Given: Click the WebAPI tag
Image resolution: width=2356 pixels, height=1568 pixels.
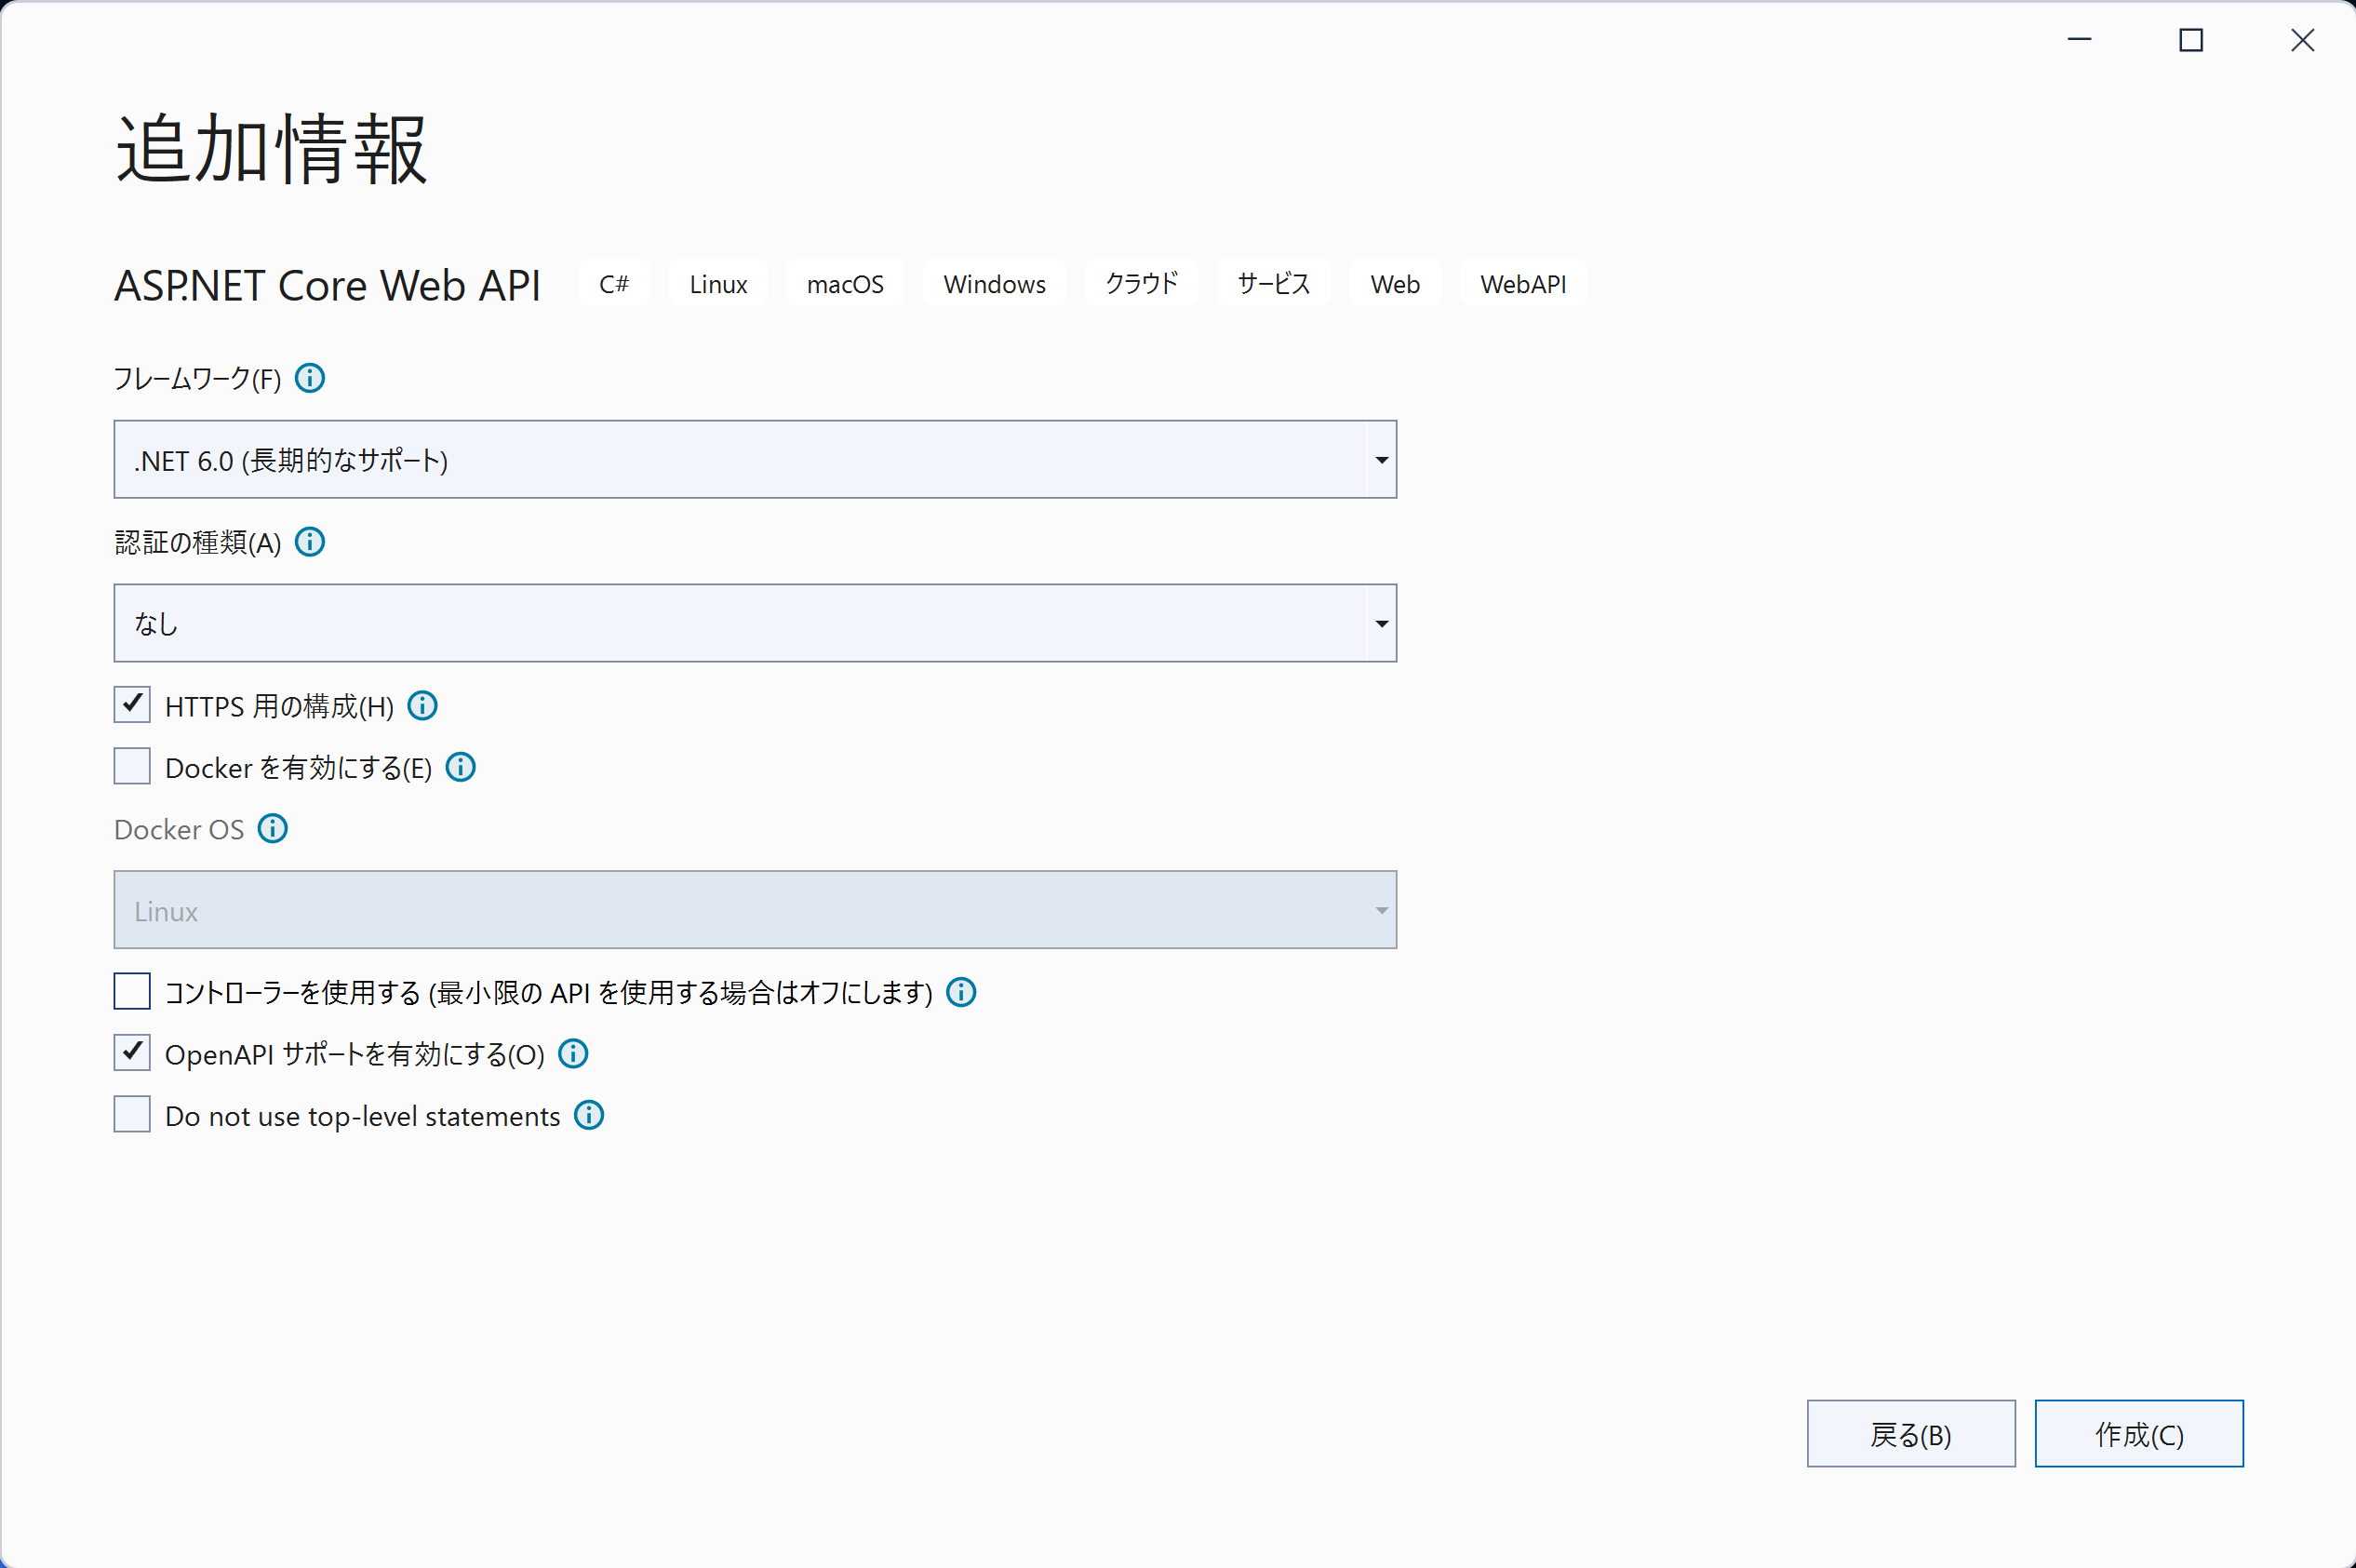Looking at the screenshot, I should 1523,284.
